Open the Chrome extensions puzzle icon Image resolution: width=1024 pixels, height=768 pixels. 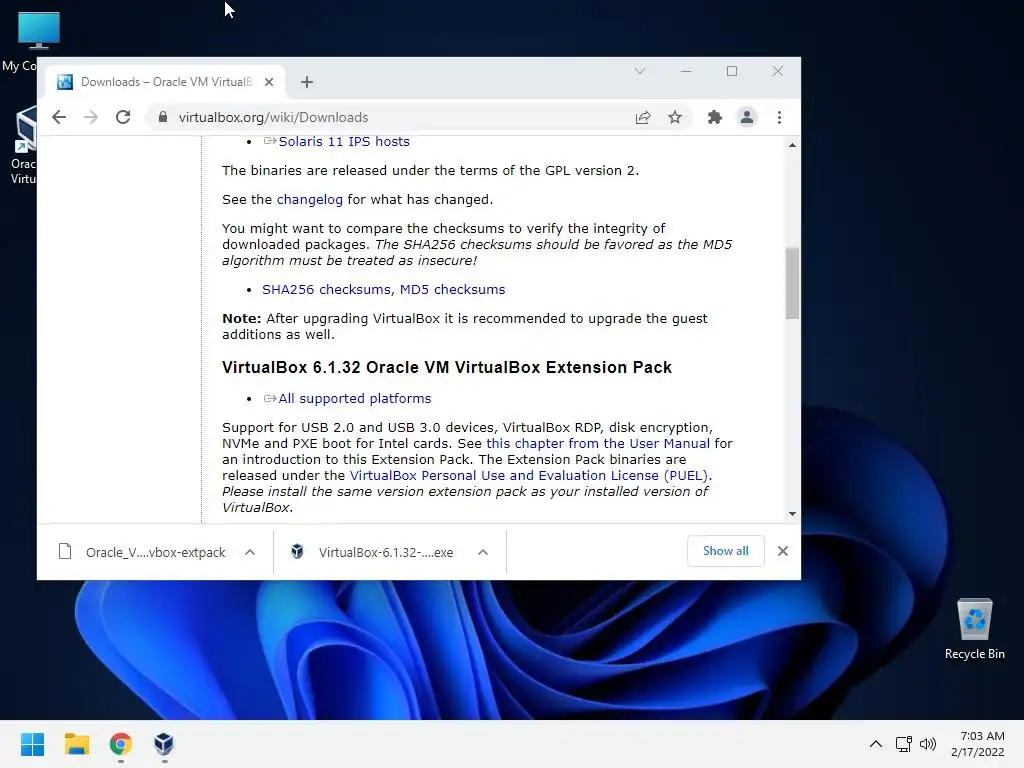point(714,117)
